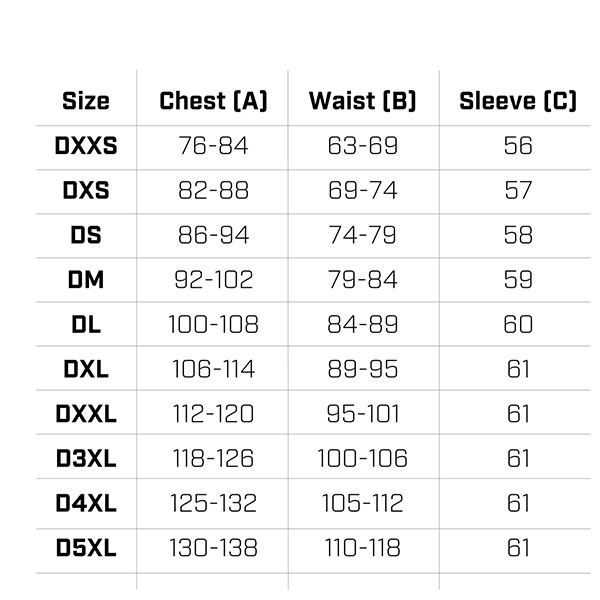Select waist value 63-69
The image size is (600, 600).
coord(362,146)
